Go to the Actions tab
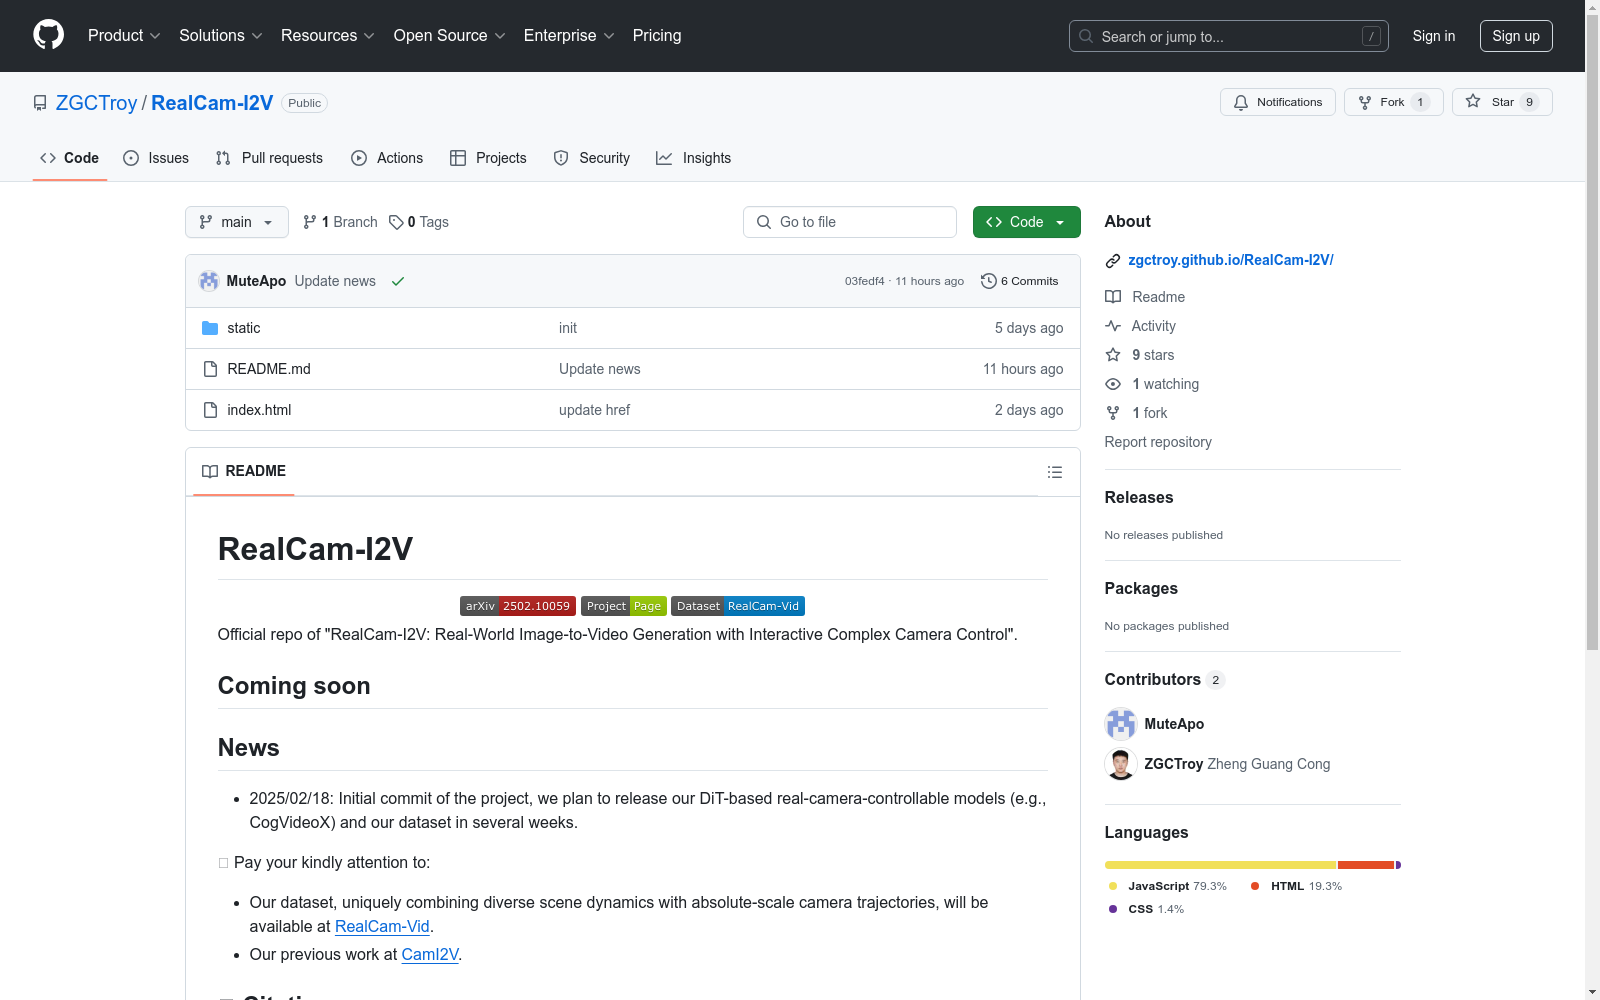This screenshot has height=1000, width=1600. click(x=387, y=158)
